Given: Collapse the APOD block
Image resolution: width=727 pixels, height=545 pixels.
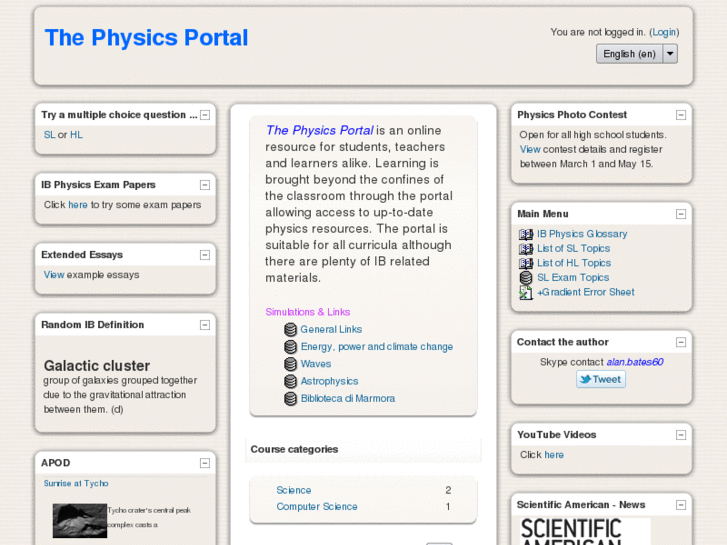Looking at the screenshot, I should click(205, 463).
